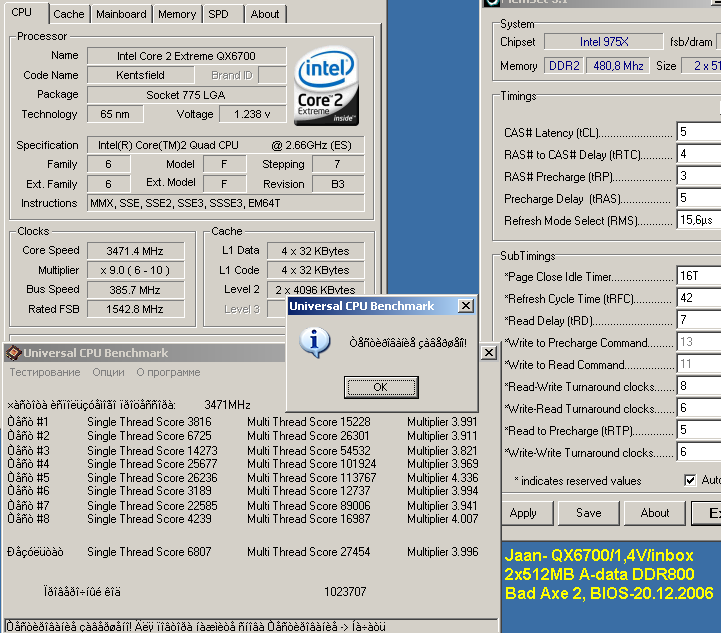Image resolution: width=721 pixels, height=633 pixels.
Task: Open CAS# Latency (tCL) value dropdown
Action: (x=699, y=132)
